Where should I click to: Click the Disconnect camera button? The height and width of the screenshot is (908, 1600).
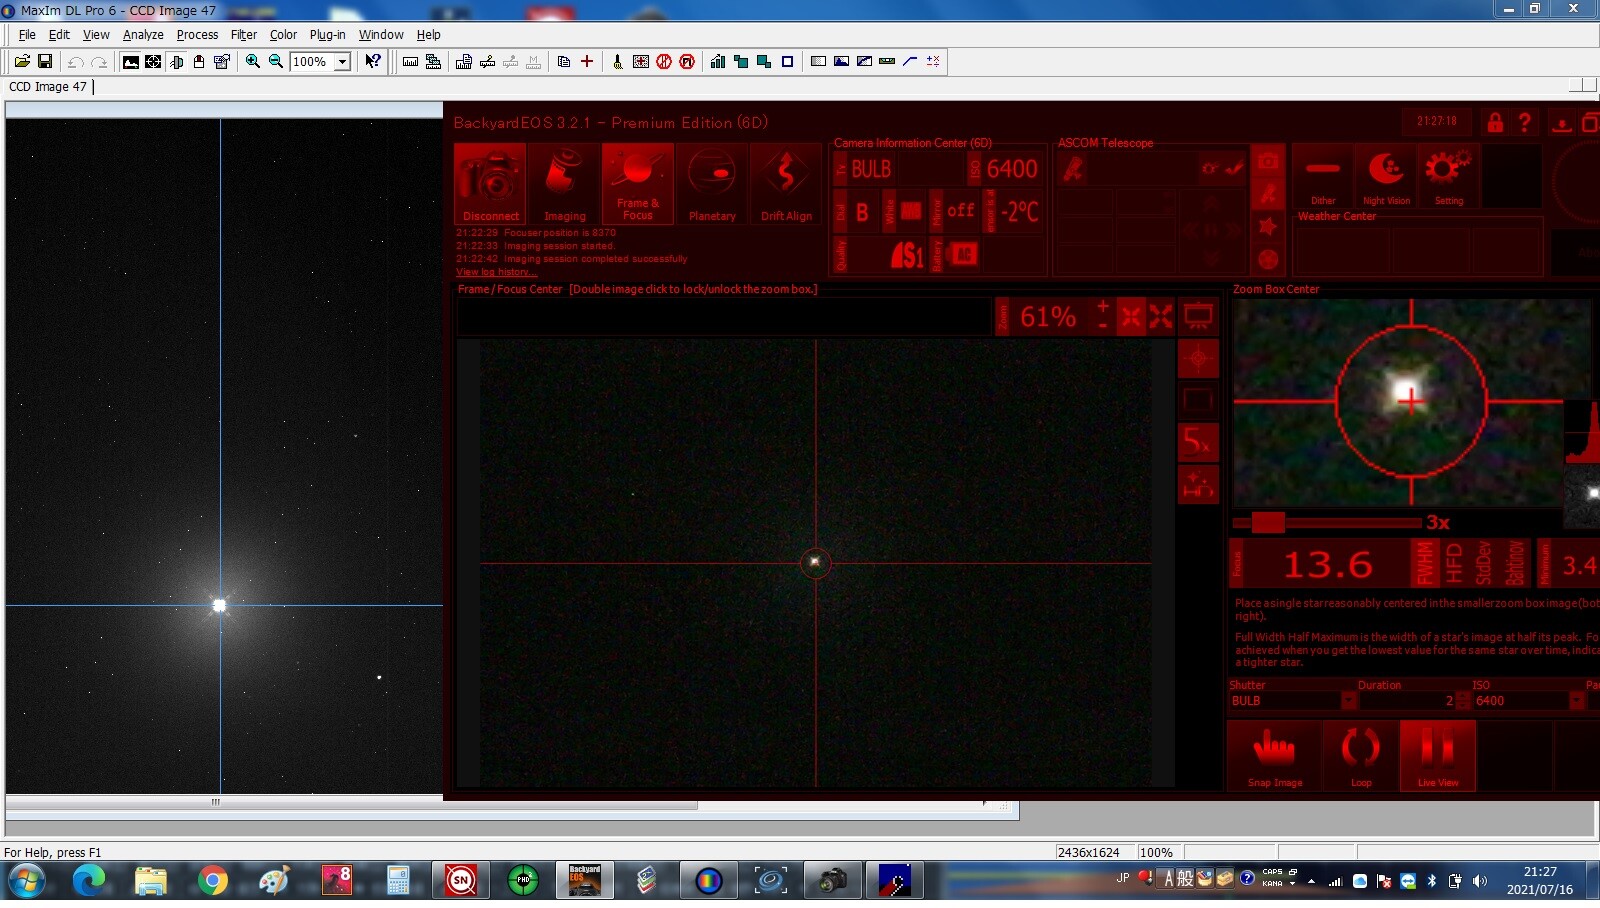click(x=490, y=184)
